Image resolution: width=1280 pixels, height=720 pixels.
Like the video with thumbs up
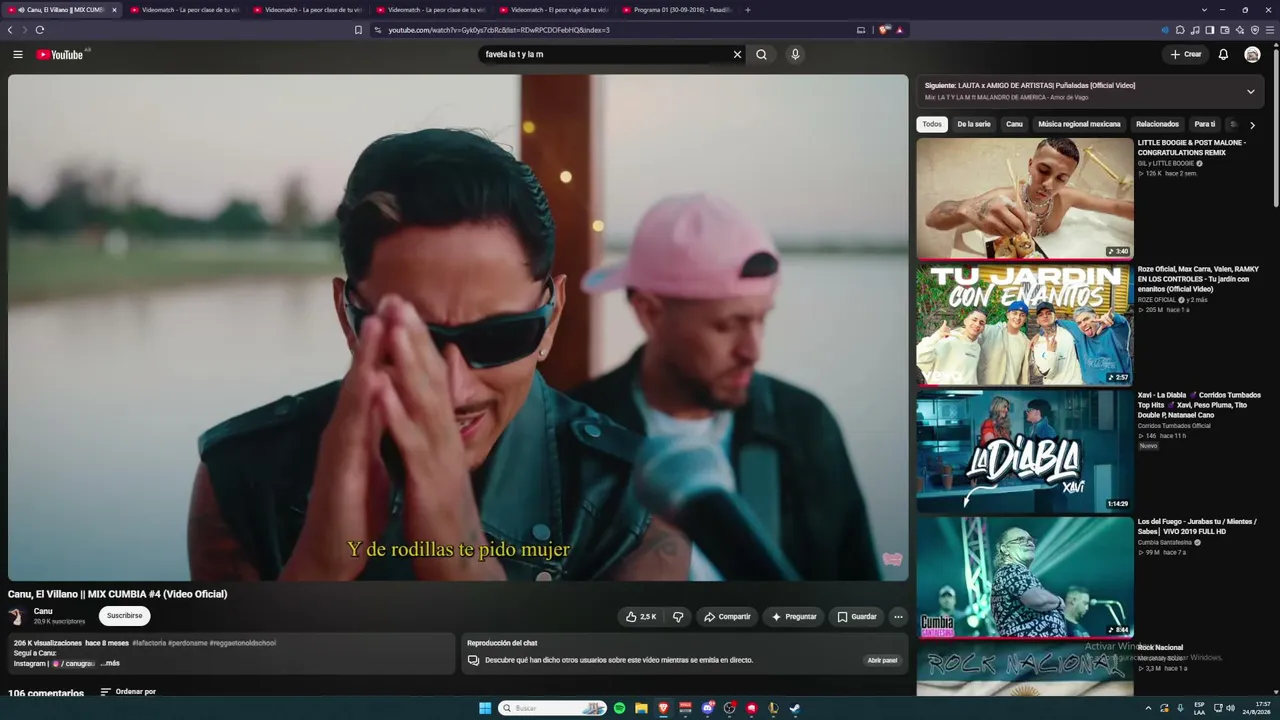coord(641,617)
